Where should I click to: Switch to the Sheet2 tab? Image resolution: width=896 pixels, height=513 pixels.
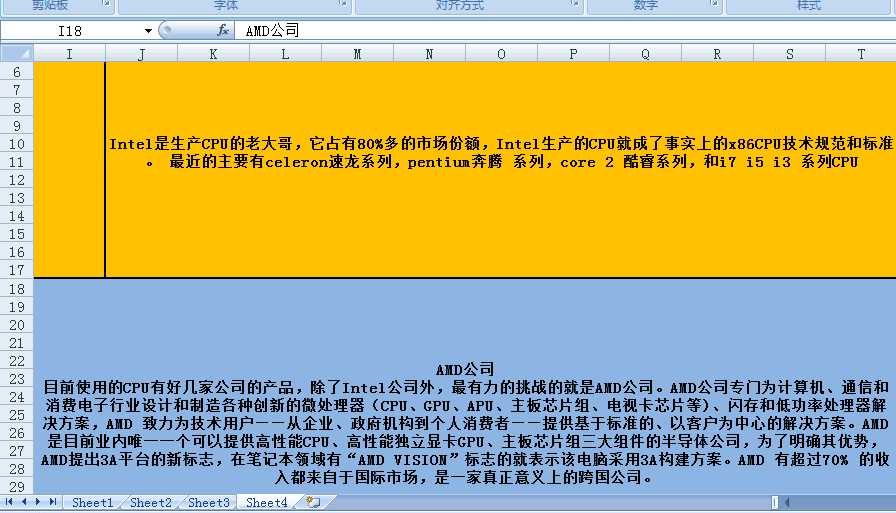pos(151,502)
